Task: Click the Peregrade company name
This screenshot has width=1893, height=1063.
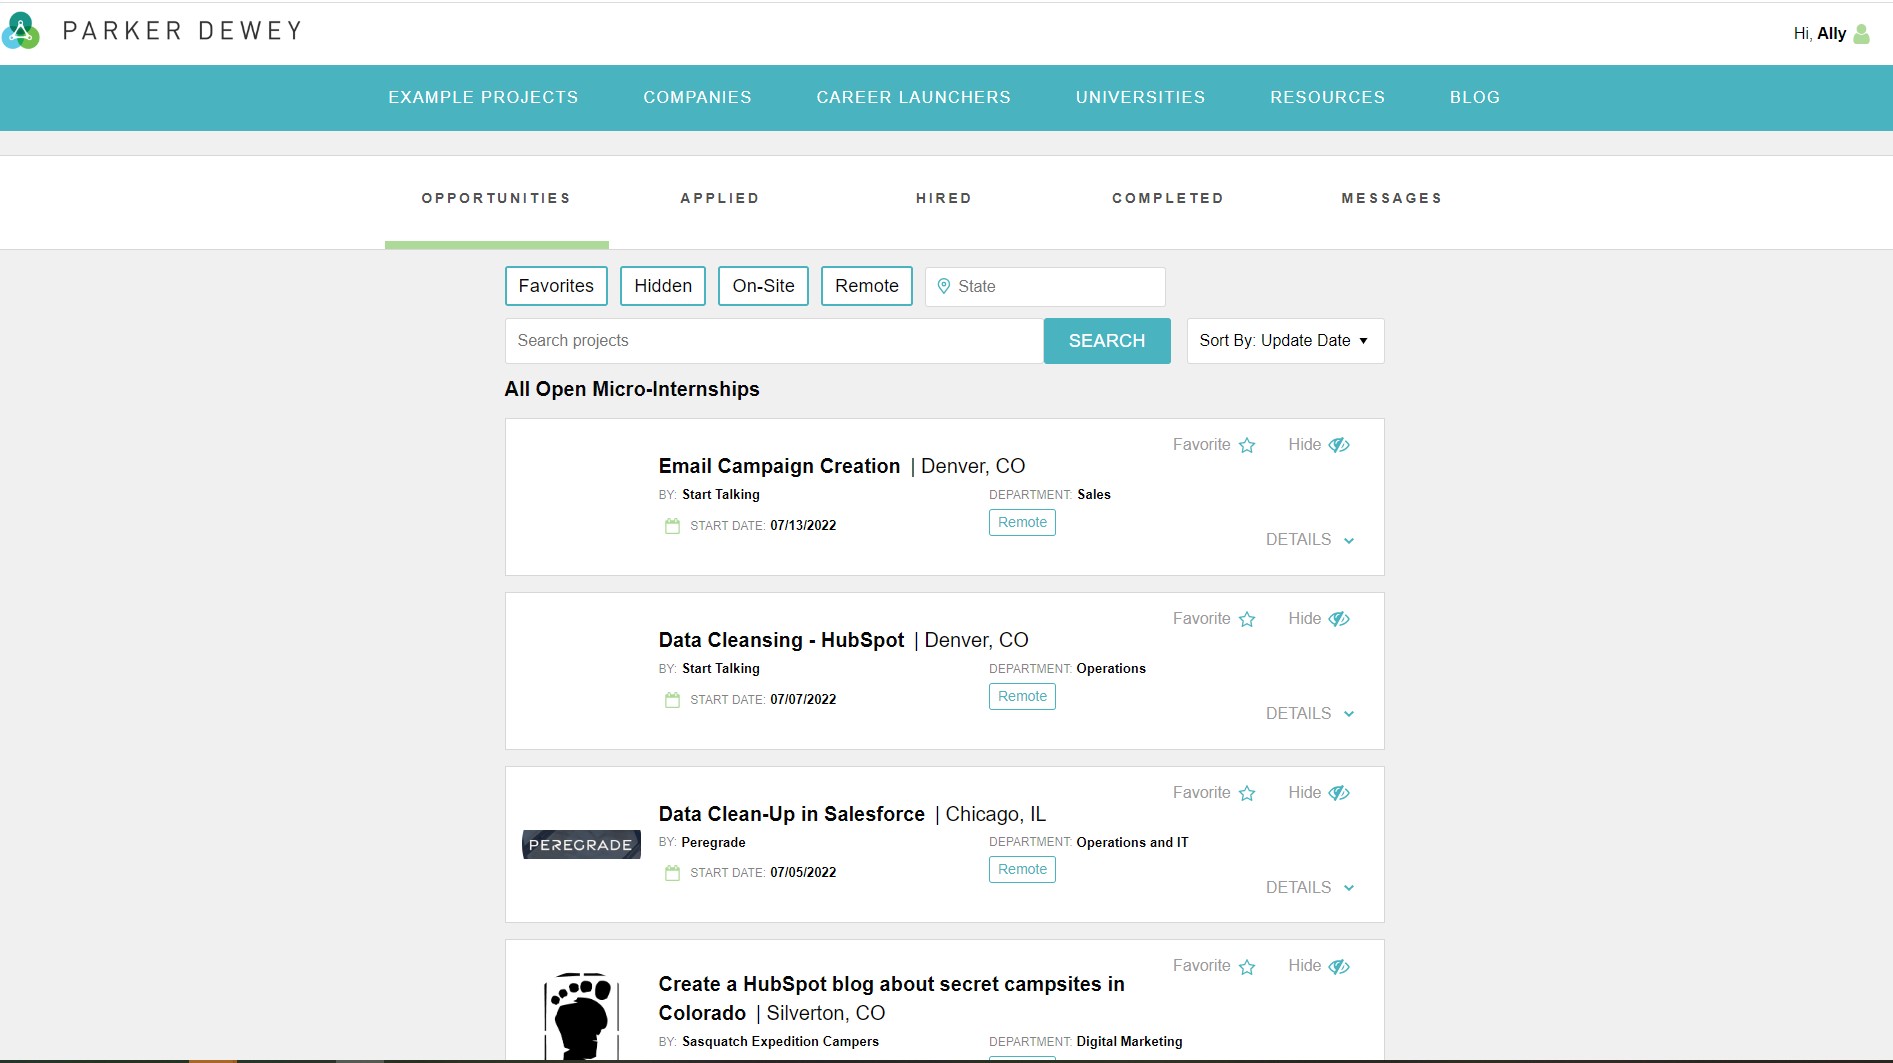Action: tap(713, 842)
